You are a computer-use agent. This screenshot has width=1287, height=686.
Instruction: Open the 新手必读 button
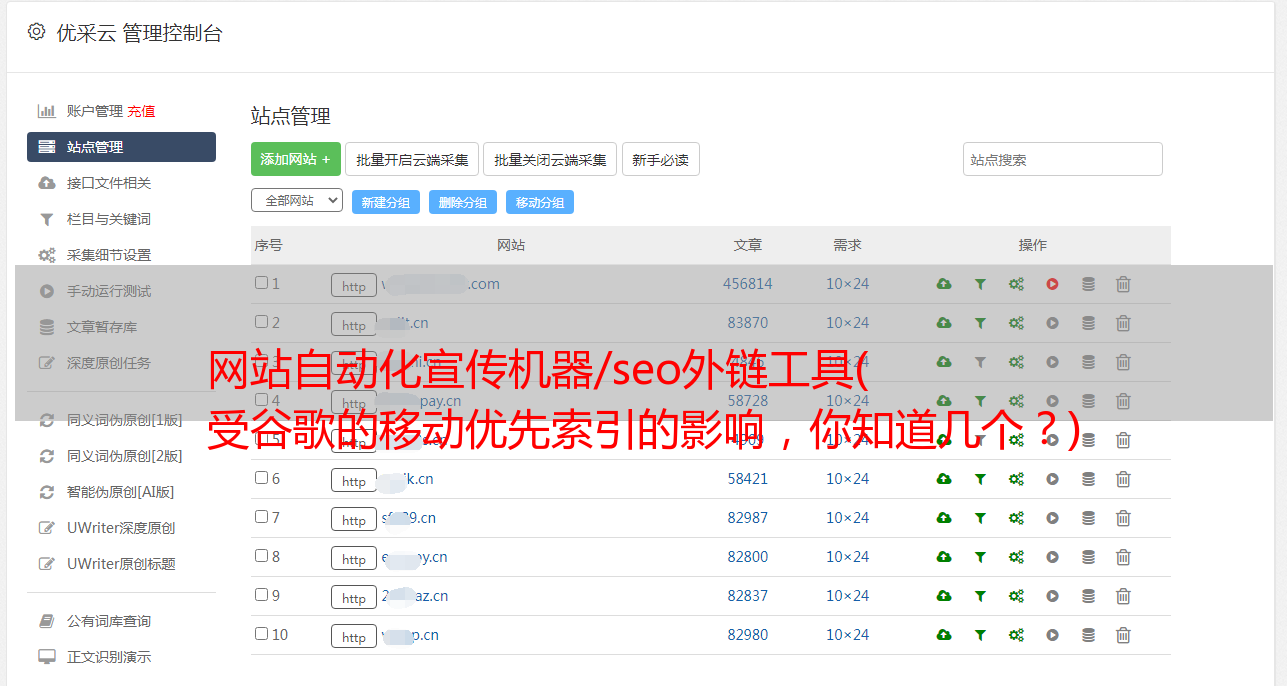[661, 159]
